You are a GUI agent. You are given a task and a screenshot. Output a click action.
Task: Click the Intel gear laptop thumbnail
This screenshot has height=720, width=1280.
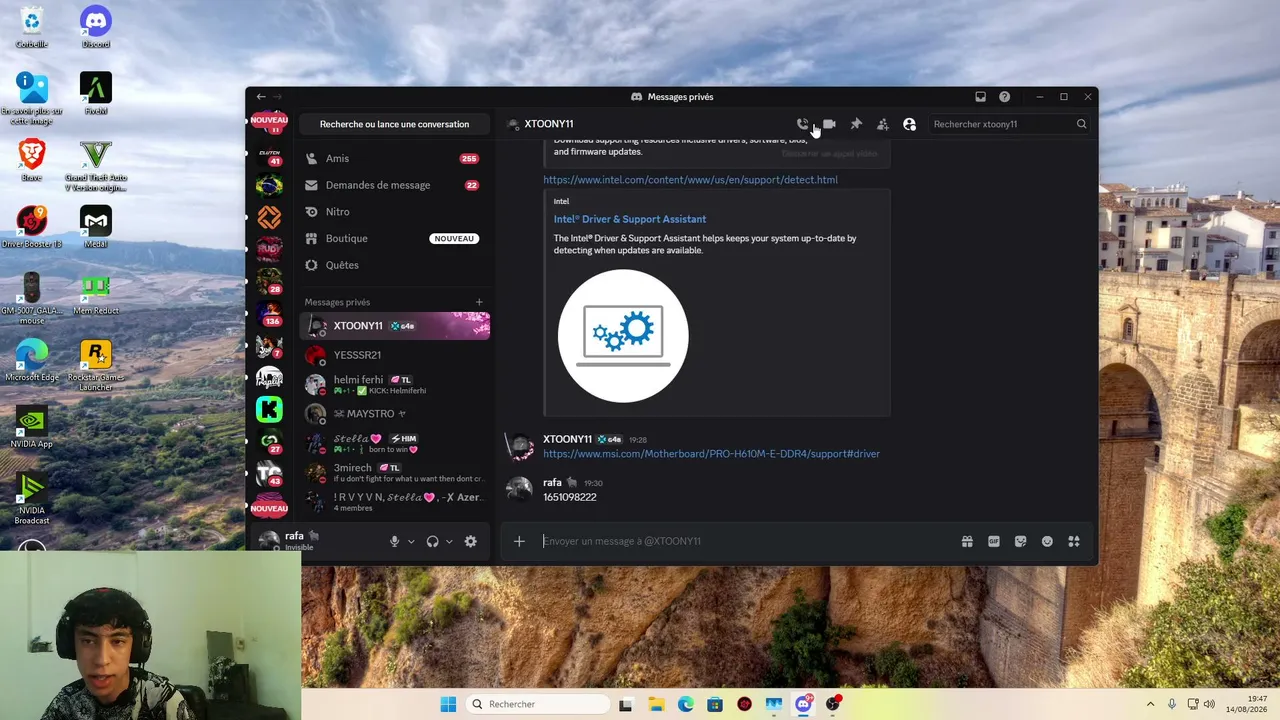[x=623, y=336]
